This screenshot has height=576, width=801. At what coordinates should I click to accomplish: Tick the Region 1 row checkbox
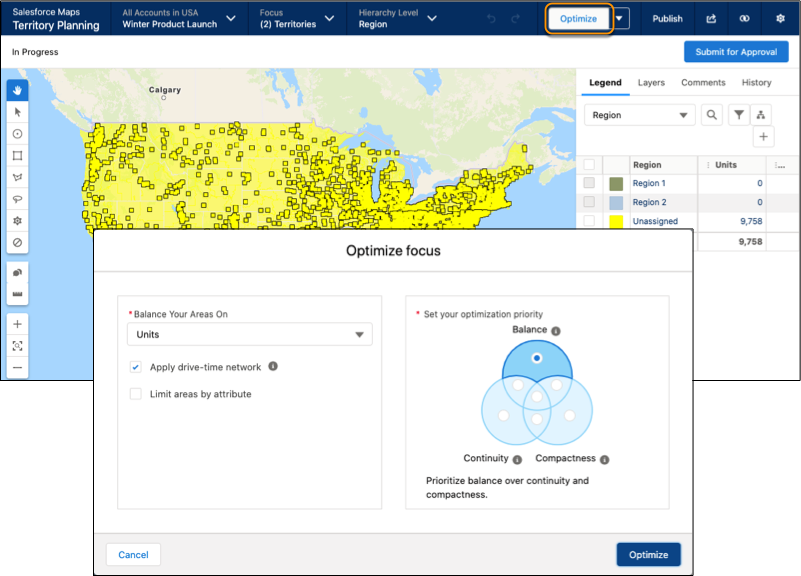pyautogui.click(x=589, y=182)
